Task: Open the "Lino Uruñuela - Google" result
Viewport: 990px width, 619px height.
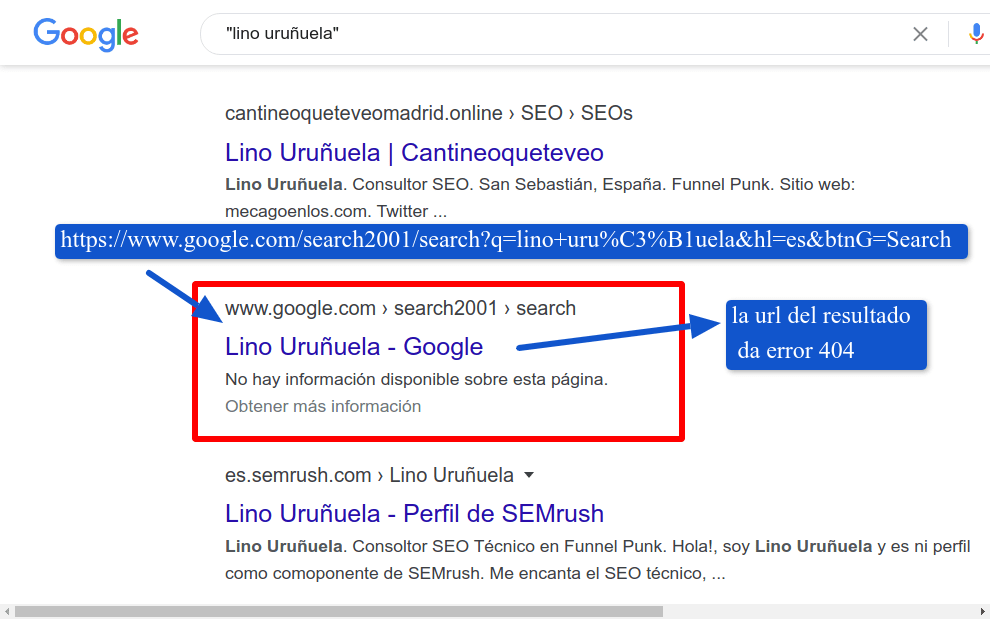Action: point(354,346)
